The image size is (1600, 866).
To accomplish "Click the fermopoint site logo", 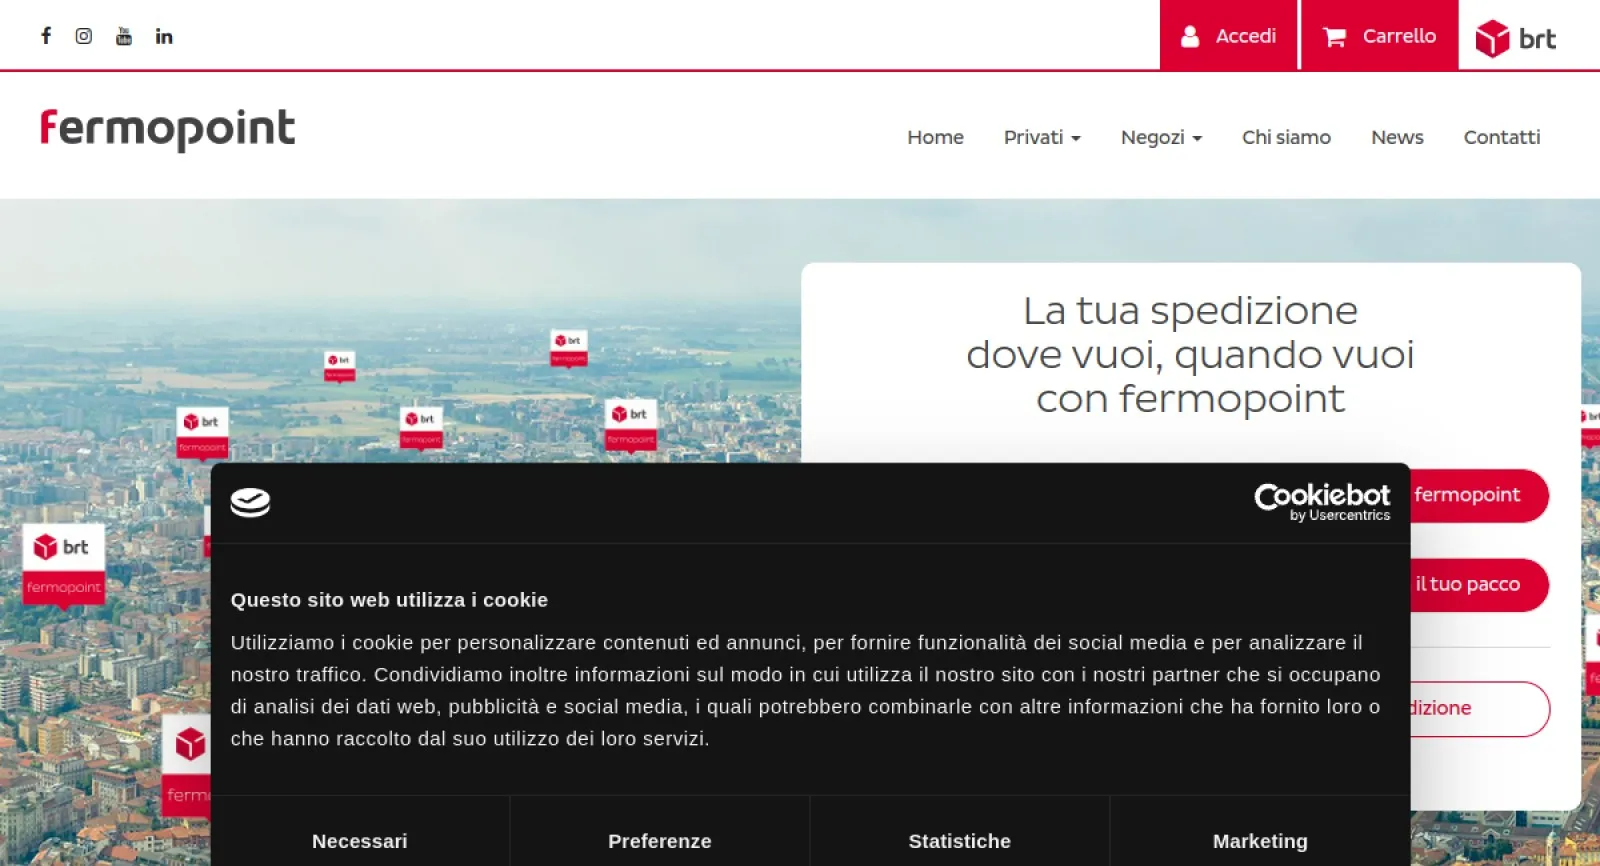I will 167,129.
